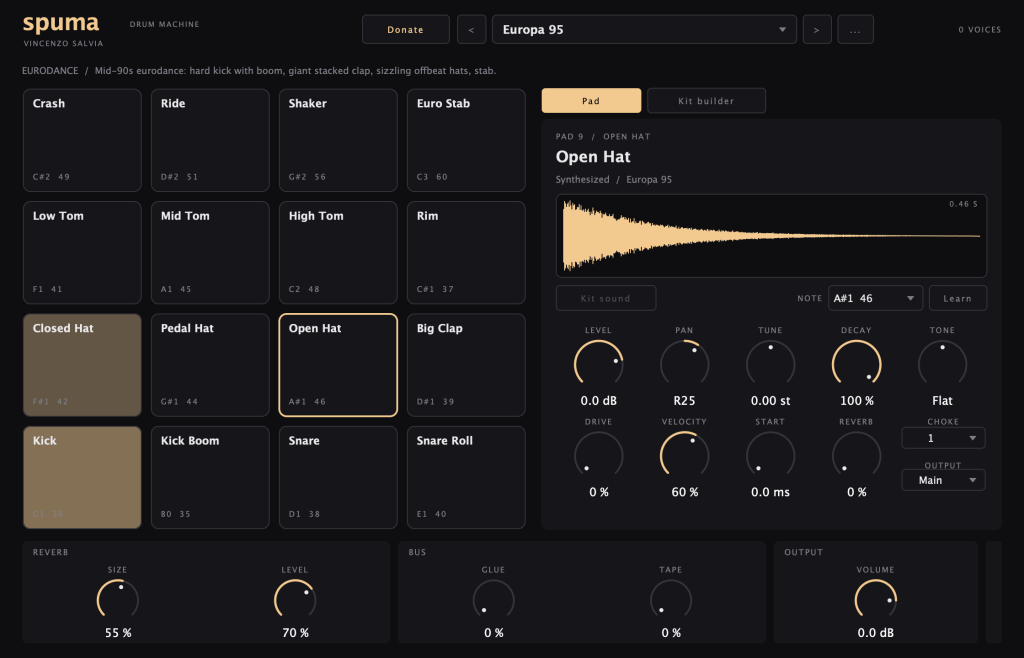Screen dimensions: 1024x658
Task: Trigger the Ride drum pad
Action: point(210,140)
